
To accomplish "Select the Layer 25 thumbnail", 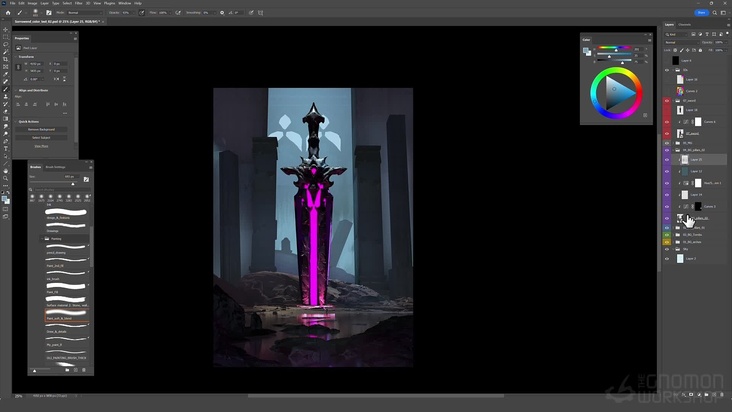I will pyautogui.click(x=684, y=160).
